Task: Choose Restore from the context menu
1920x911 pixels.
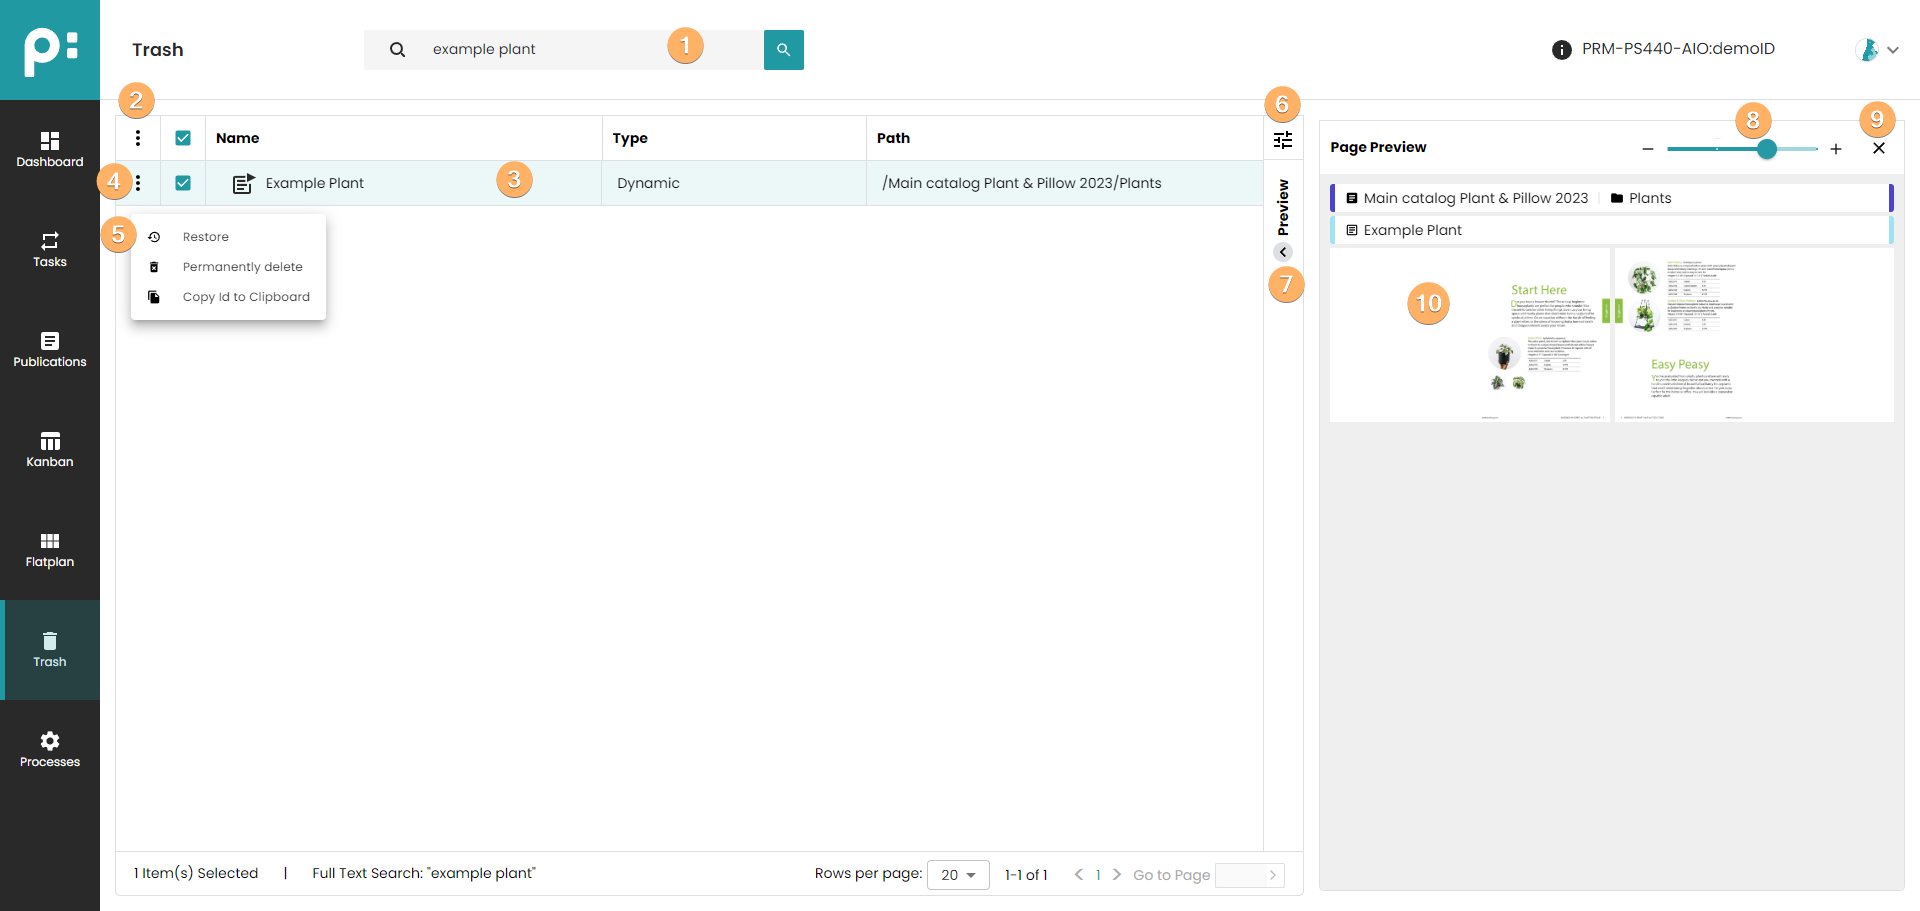Action: pos(206,237)
